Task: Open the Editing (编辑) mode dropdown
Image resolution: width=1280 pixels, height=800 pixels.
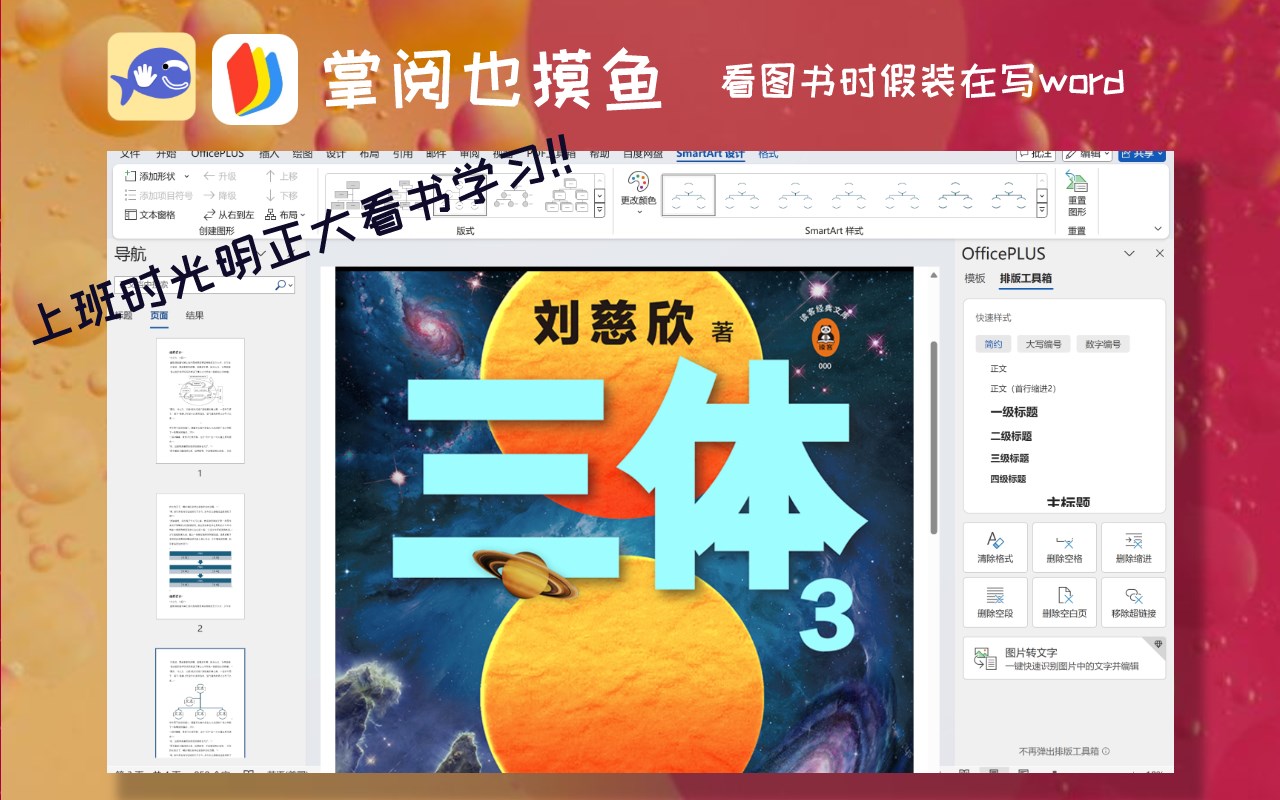Action: click(x=1087, y=155)
